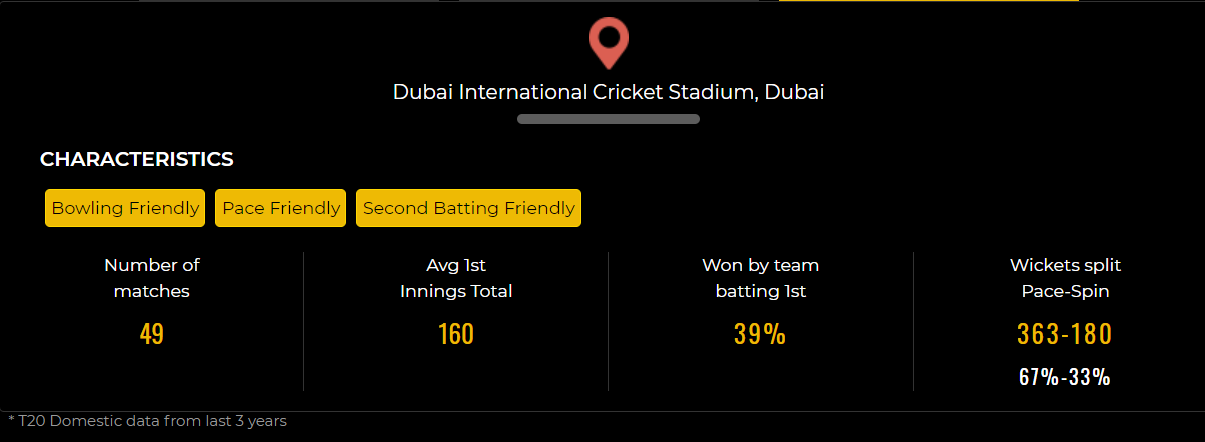1205x442 pixels.
Task: Select the 160 average innings value
Action: click(456, 334)
